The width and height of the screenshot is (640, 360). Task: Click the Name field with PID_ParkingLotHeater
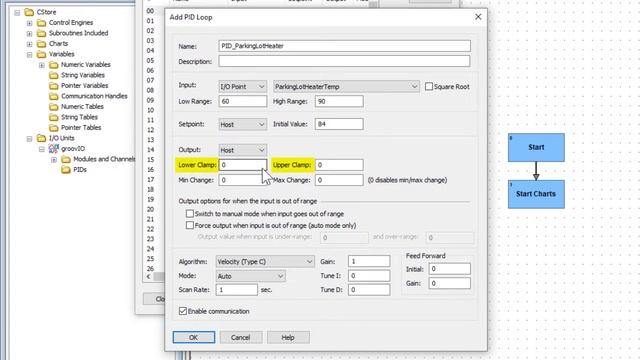point(344,46)
